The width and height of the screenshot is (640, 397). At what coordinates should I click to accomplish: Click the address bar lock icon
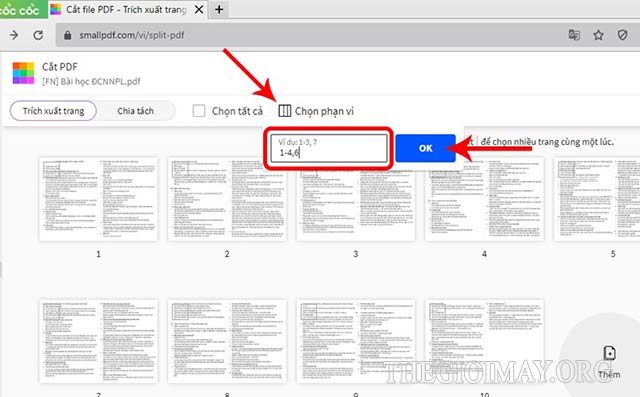click(68, 35)
